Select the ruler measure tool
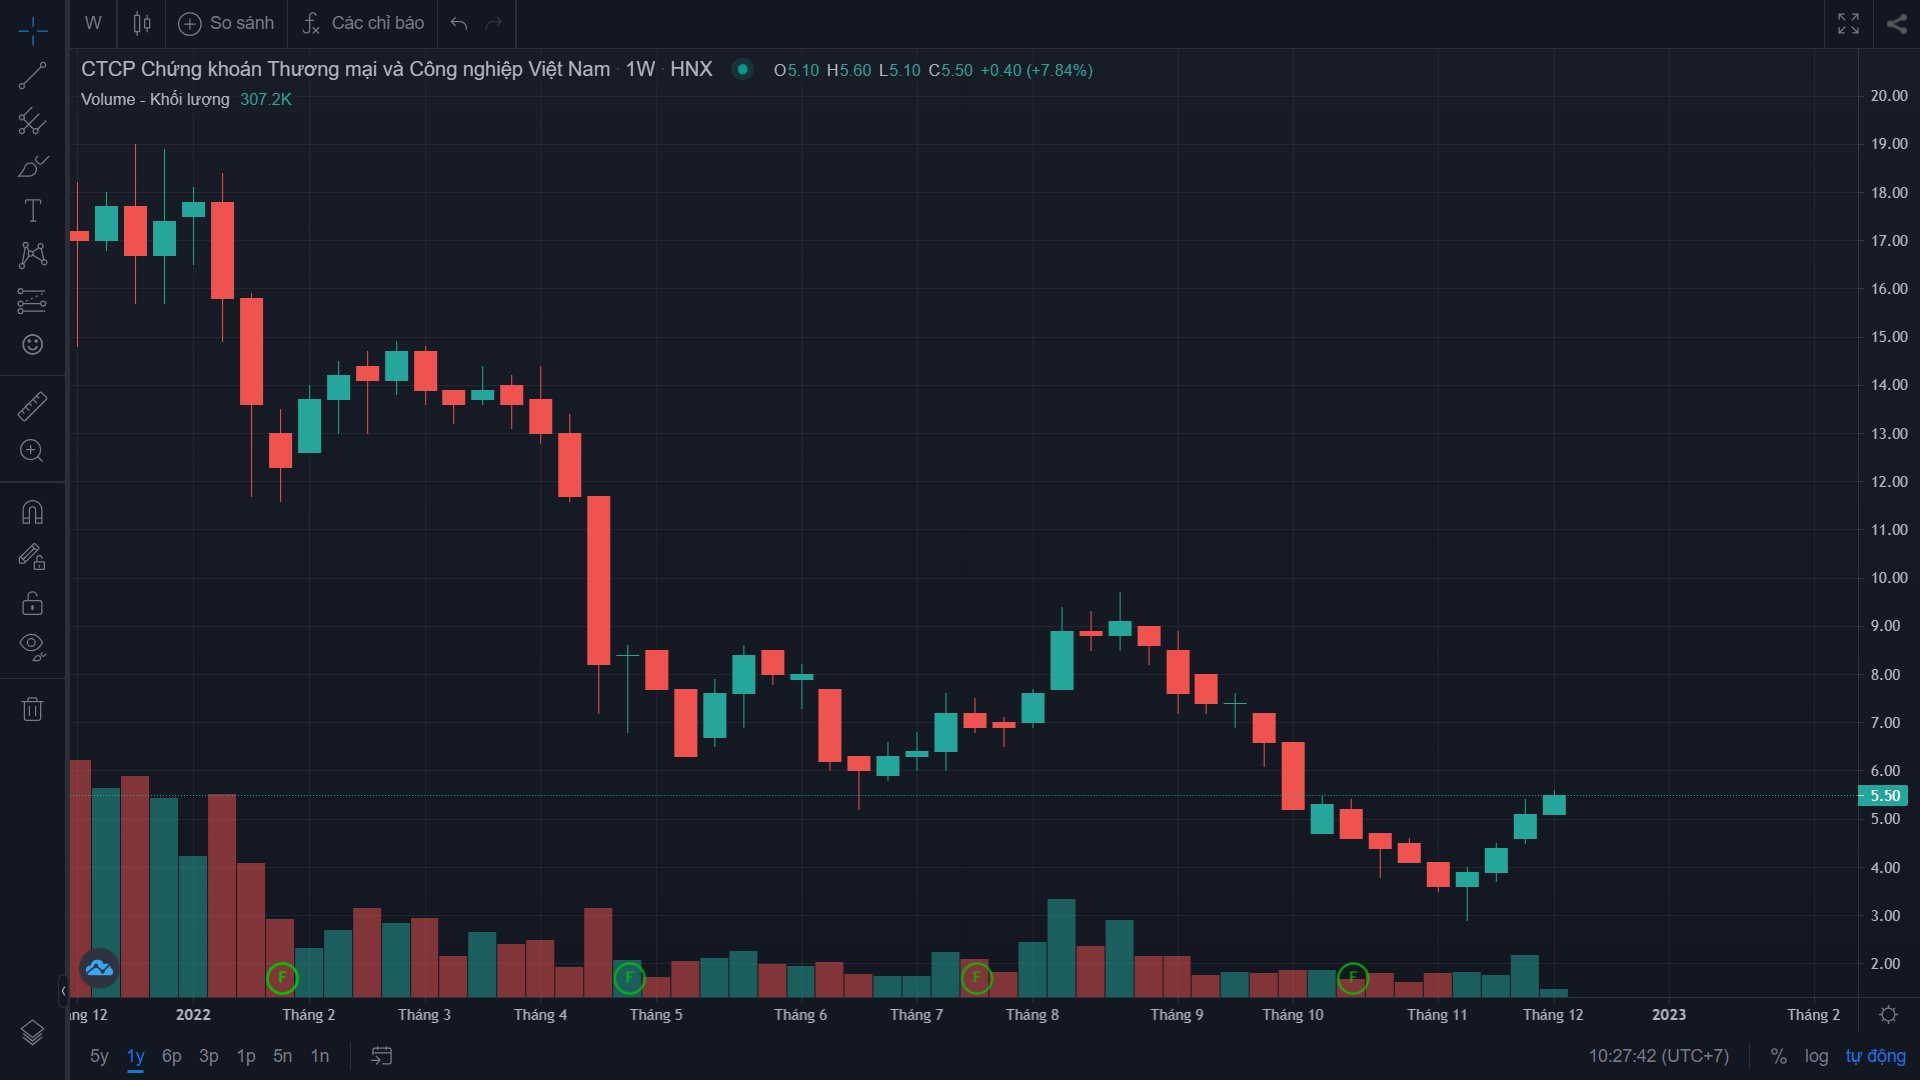The image size is (1920, 1080). pyautogui.click(x=32, y=406)
